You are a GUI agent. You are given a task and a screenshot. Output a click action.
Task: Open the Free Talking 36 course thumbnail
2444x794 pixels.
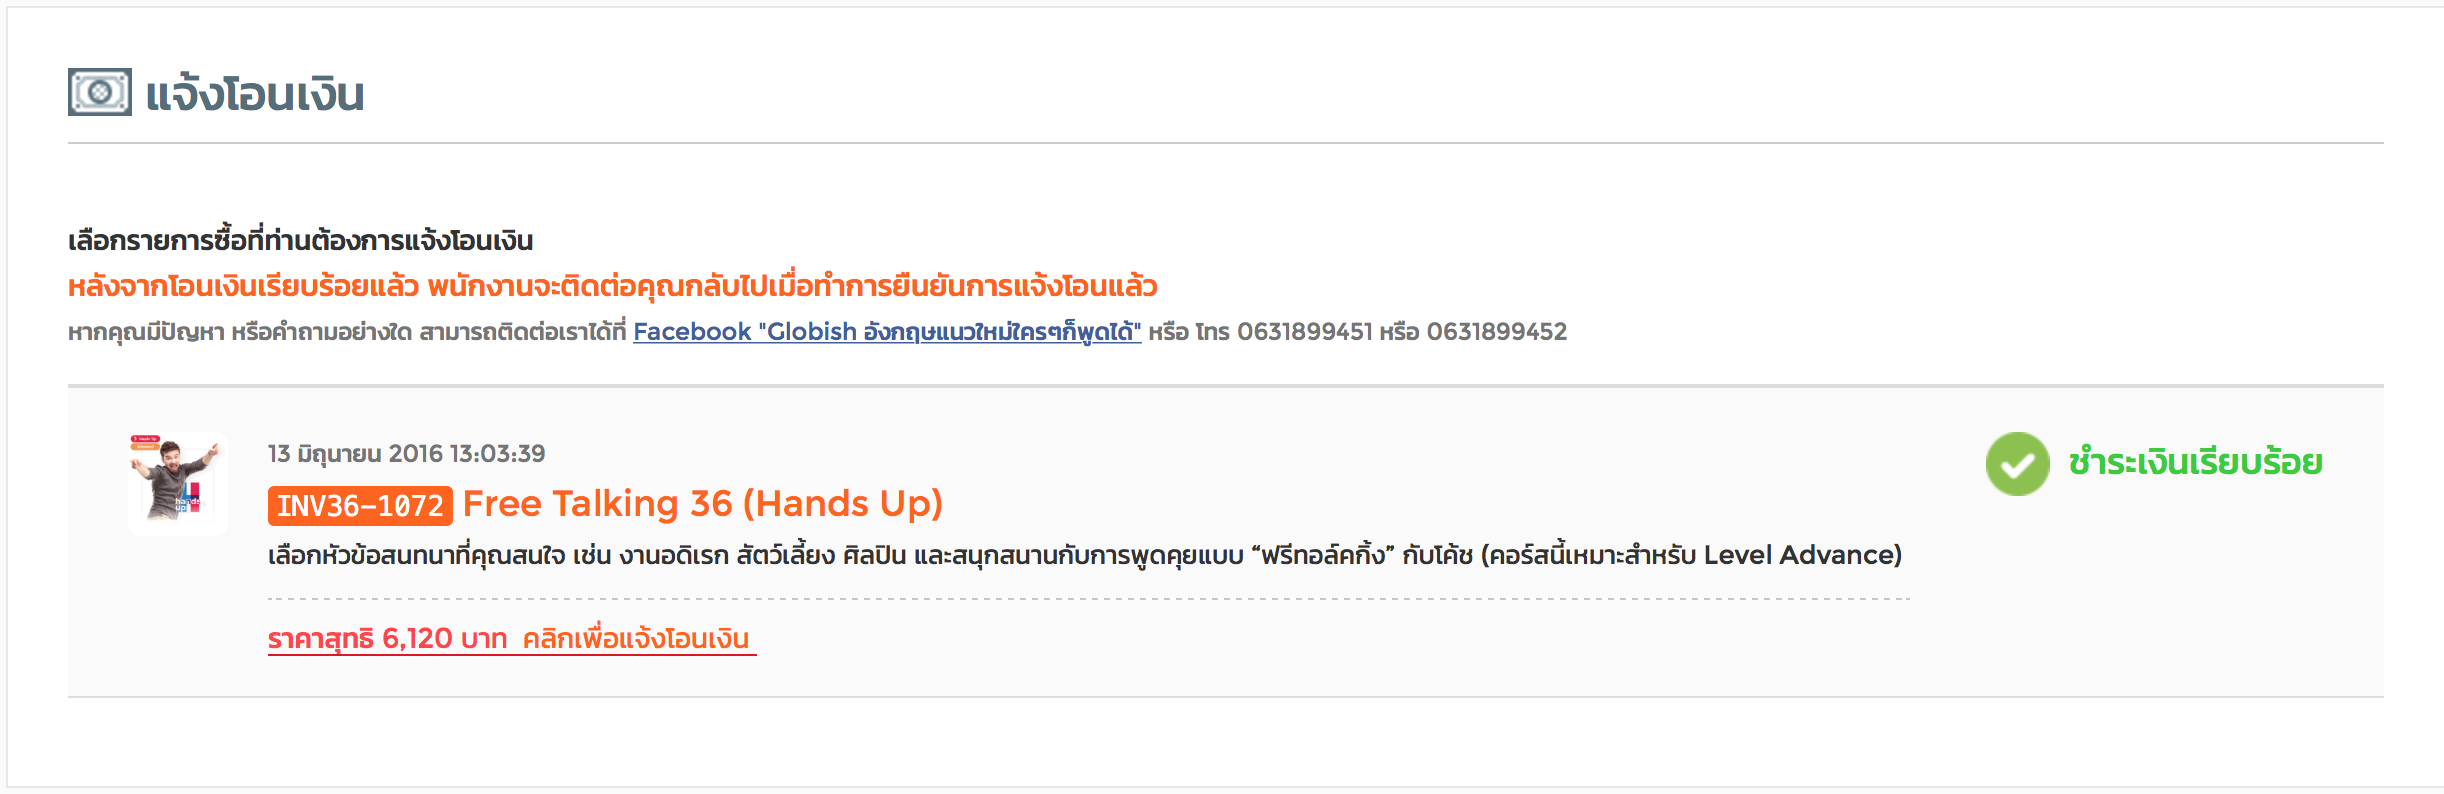(x=177, y=483)
